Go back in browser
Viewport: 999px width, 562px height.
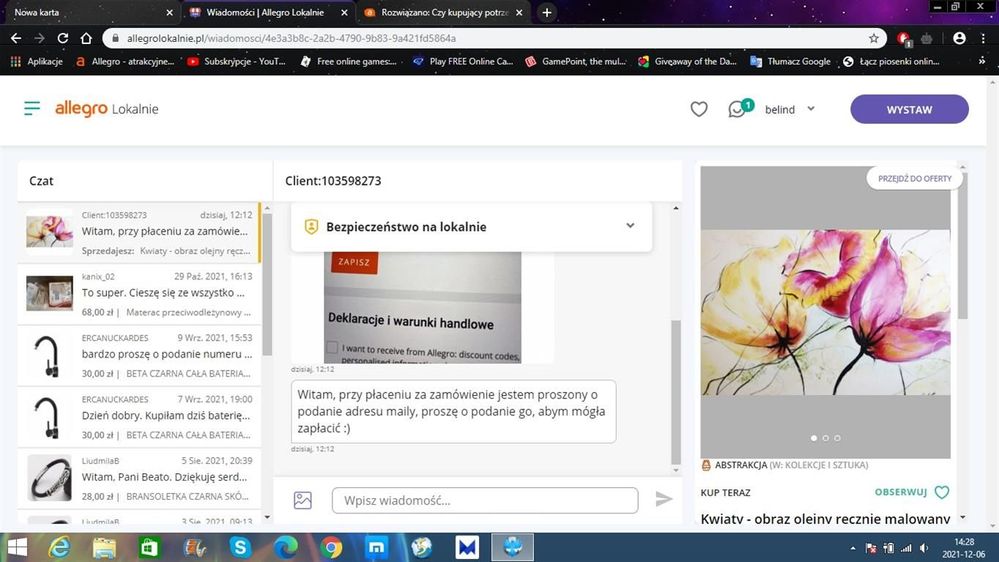tap(16, 38)
